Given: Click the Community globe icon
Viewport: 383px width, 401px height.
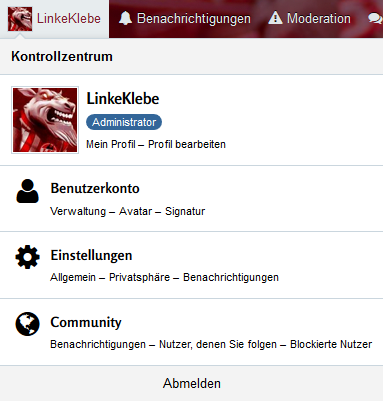Looking at the screenshot, I should pos(27,324).
